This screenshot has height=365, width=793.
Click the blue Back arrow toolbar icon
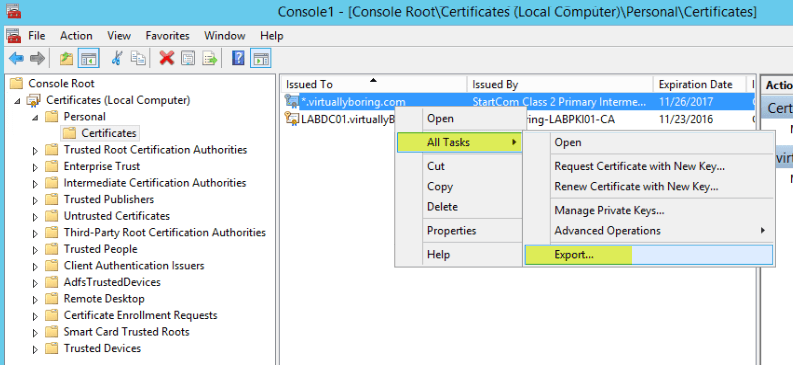pos(16,59)
